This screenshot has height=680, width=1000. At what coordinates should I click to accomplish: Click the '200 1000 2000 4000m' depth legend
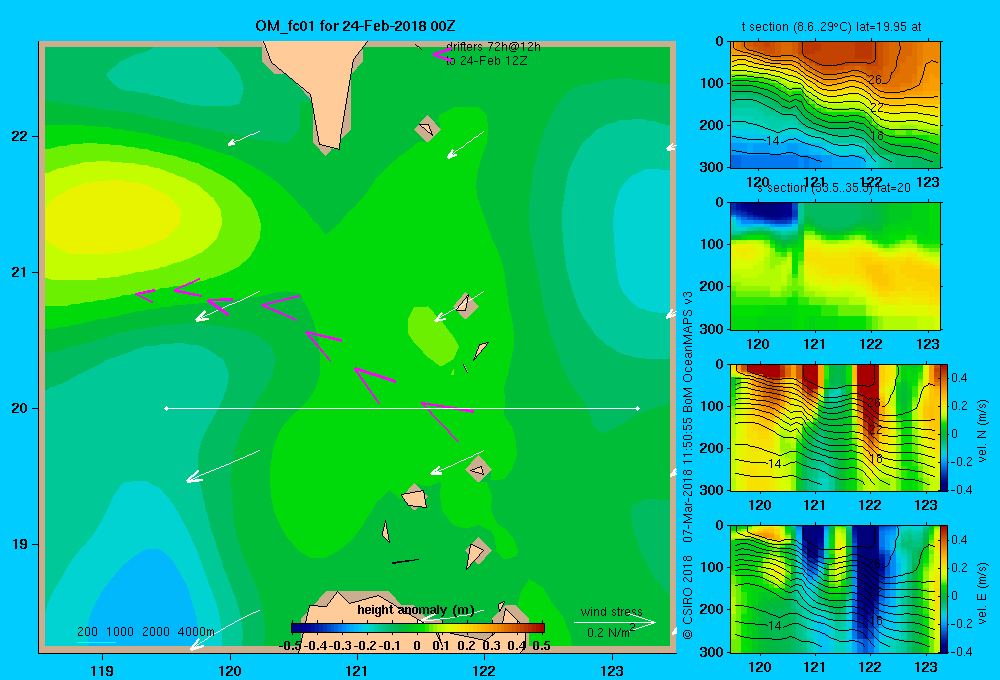(x=145, y=632)
